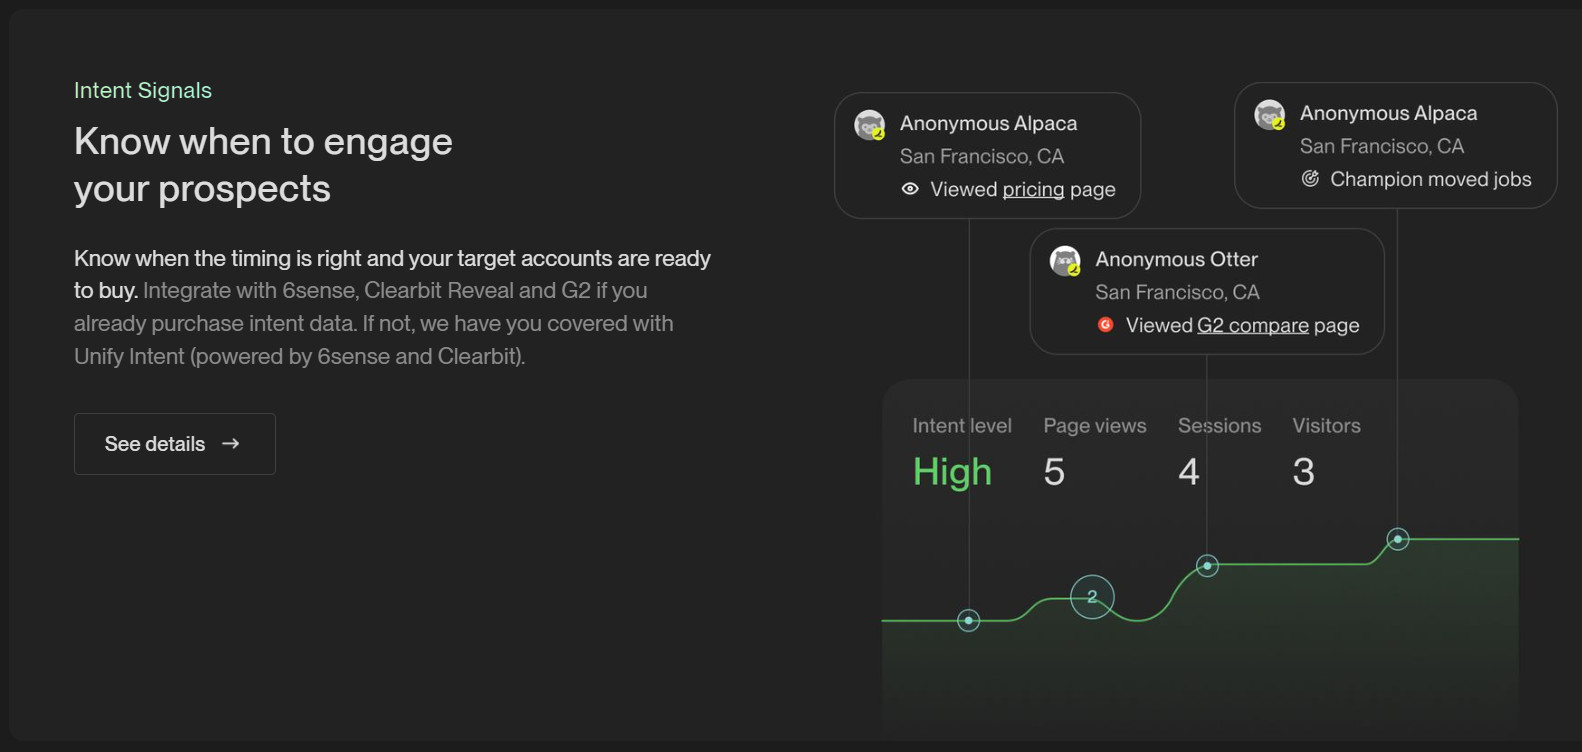Click the Visitors count 3
Screen dimensions: 1582x752
tap(1303, 472)
